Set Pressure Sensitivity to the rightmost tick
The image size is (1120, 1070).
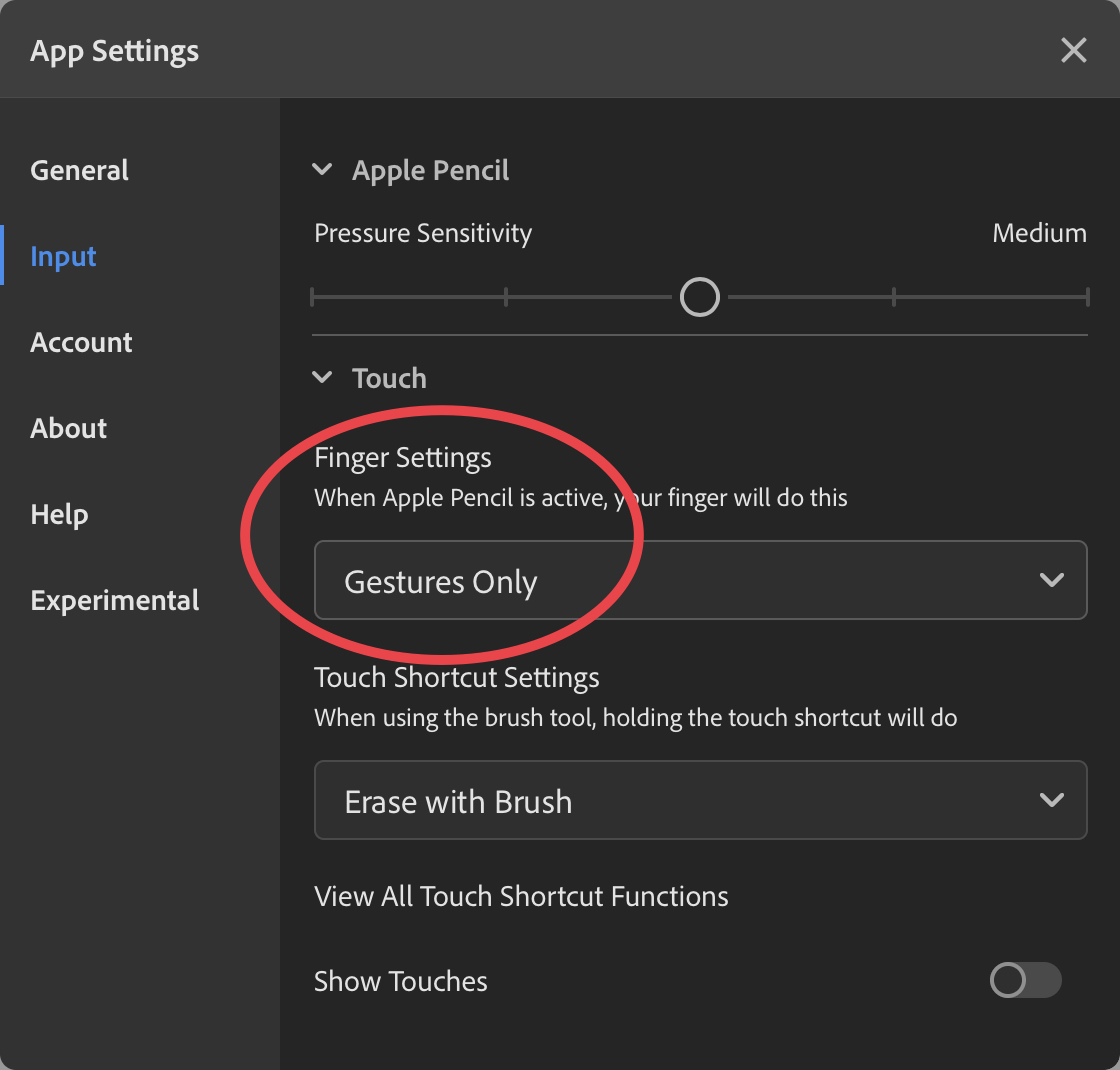(1086, 297)
